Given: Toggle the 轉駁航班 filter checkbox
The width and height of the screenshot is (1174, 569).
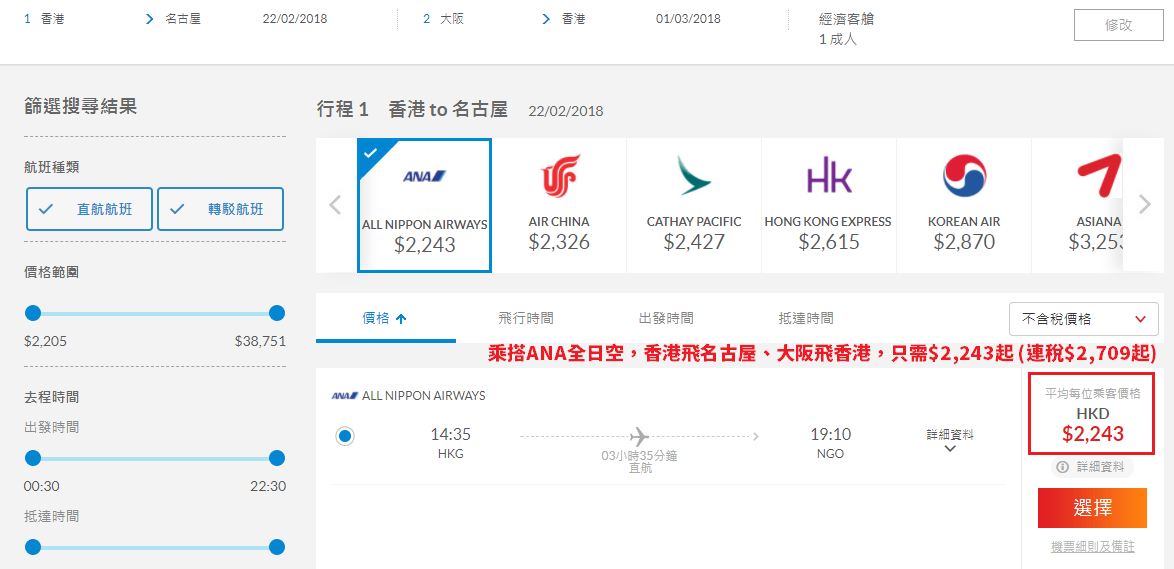Looking at the screenshot, I should (x=220, y=209).
